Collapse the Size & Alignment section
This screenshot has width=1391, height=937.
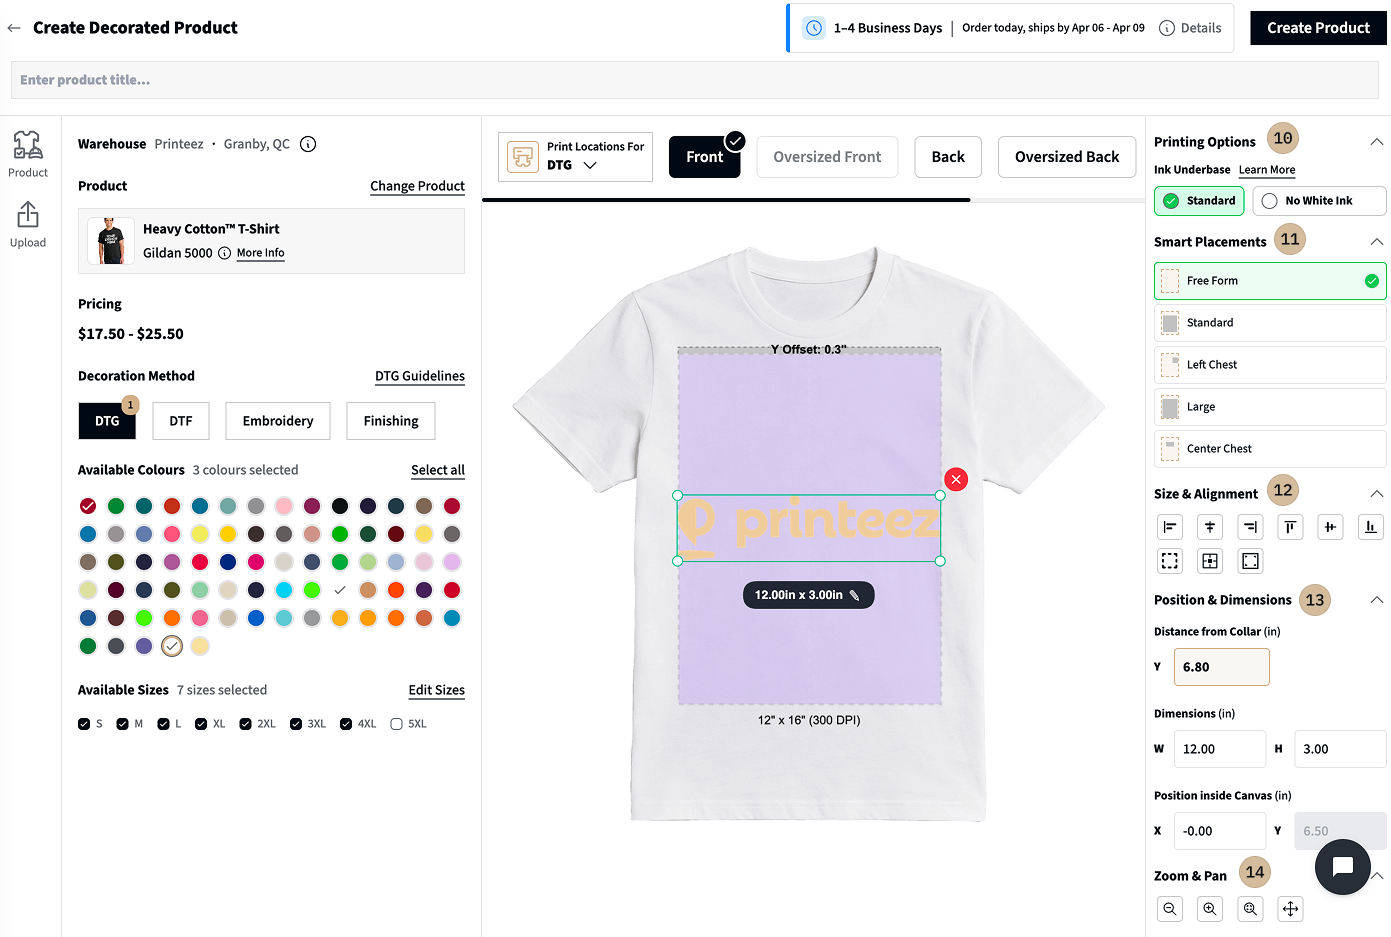pos(1376,494)
